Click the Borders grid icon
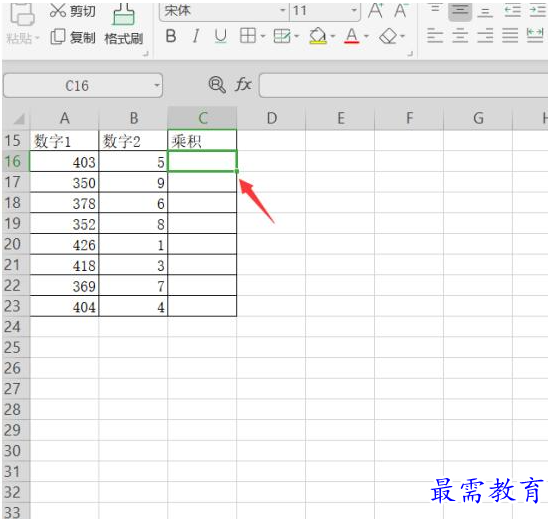Viewport: 552px width, 522px height. click(x=248, y=36)
